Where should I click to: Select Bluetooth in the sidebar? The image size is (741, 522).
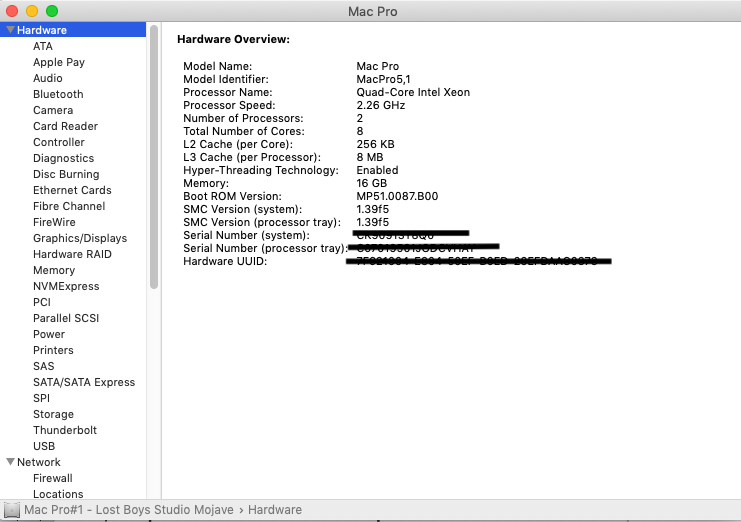[58, 94]
